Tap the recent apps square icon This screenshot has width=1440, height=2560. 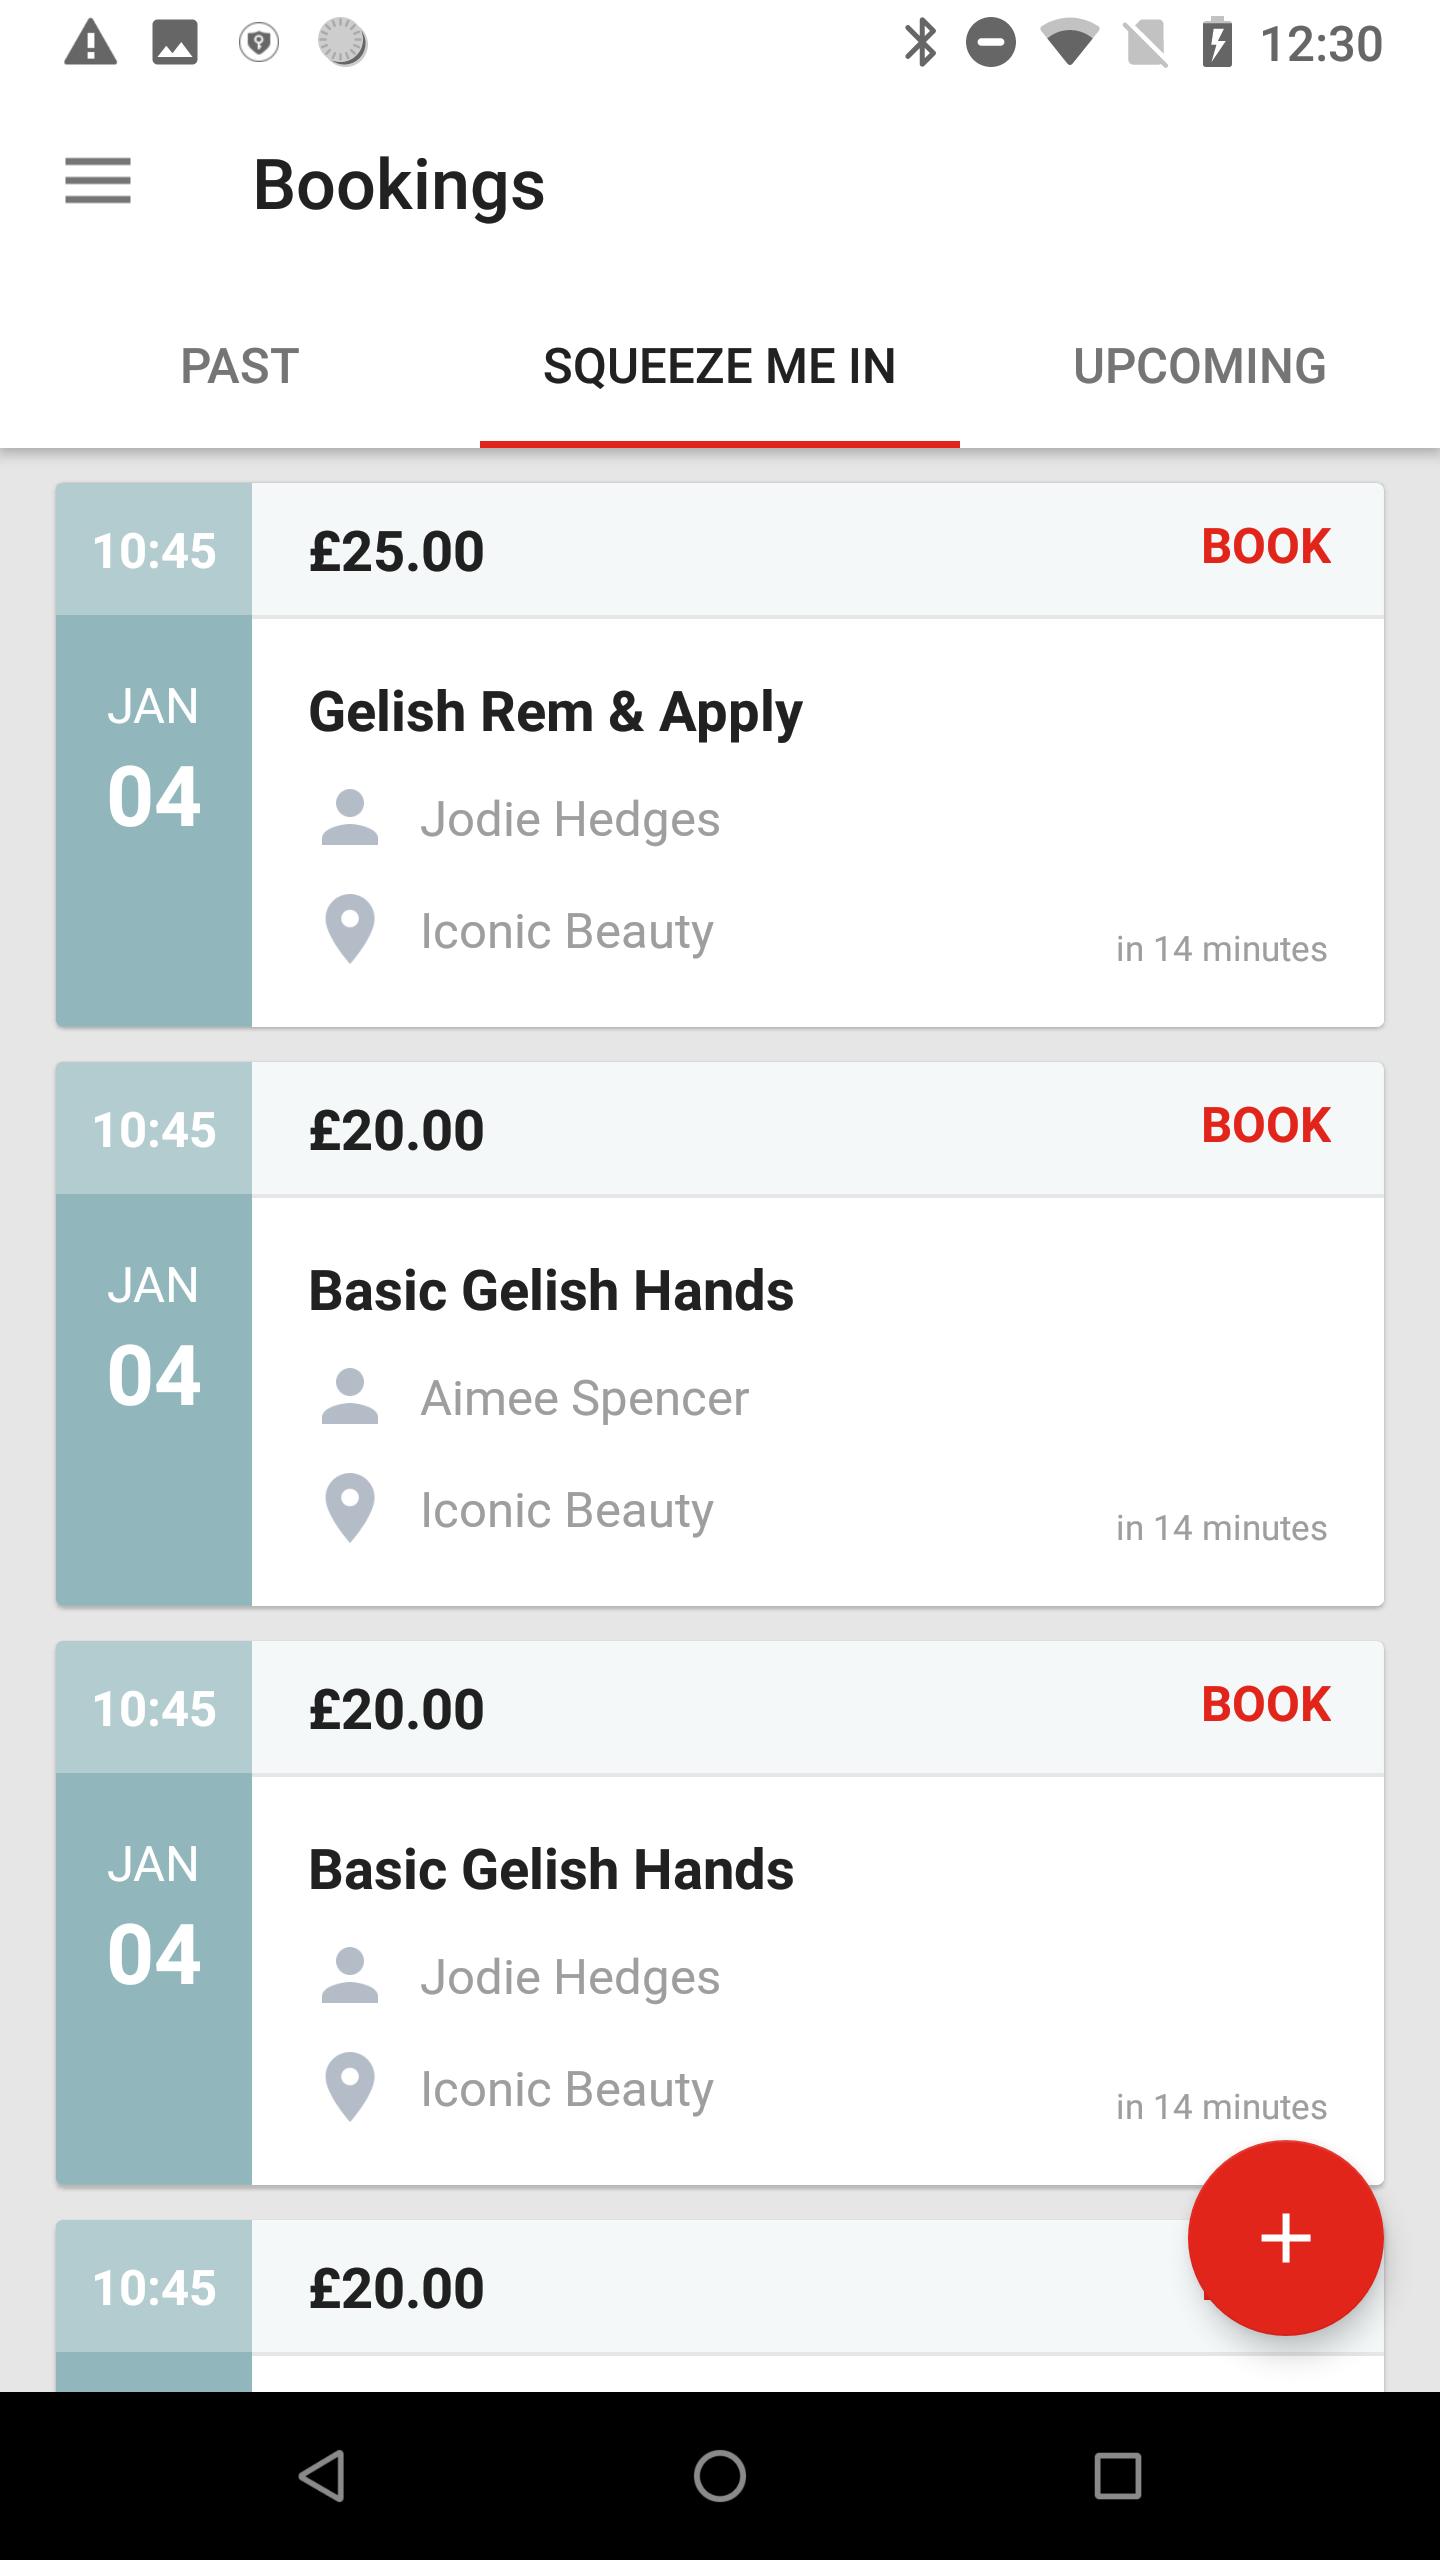click(x=1118, y=2476)
